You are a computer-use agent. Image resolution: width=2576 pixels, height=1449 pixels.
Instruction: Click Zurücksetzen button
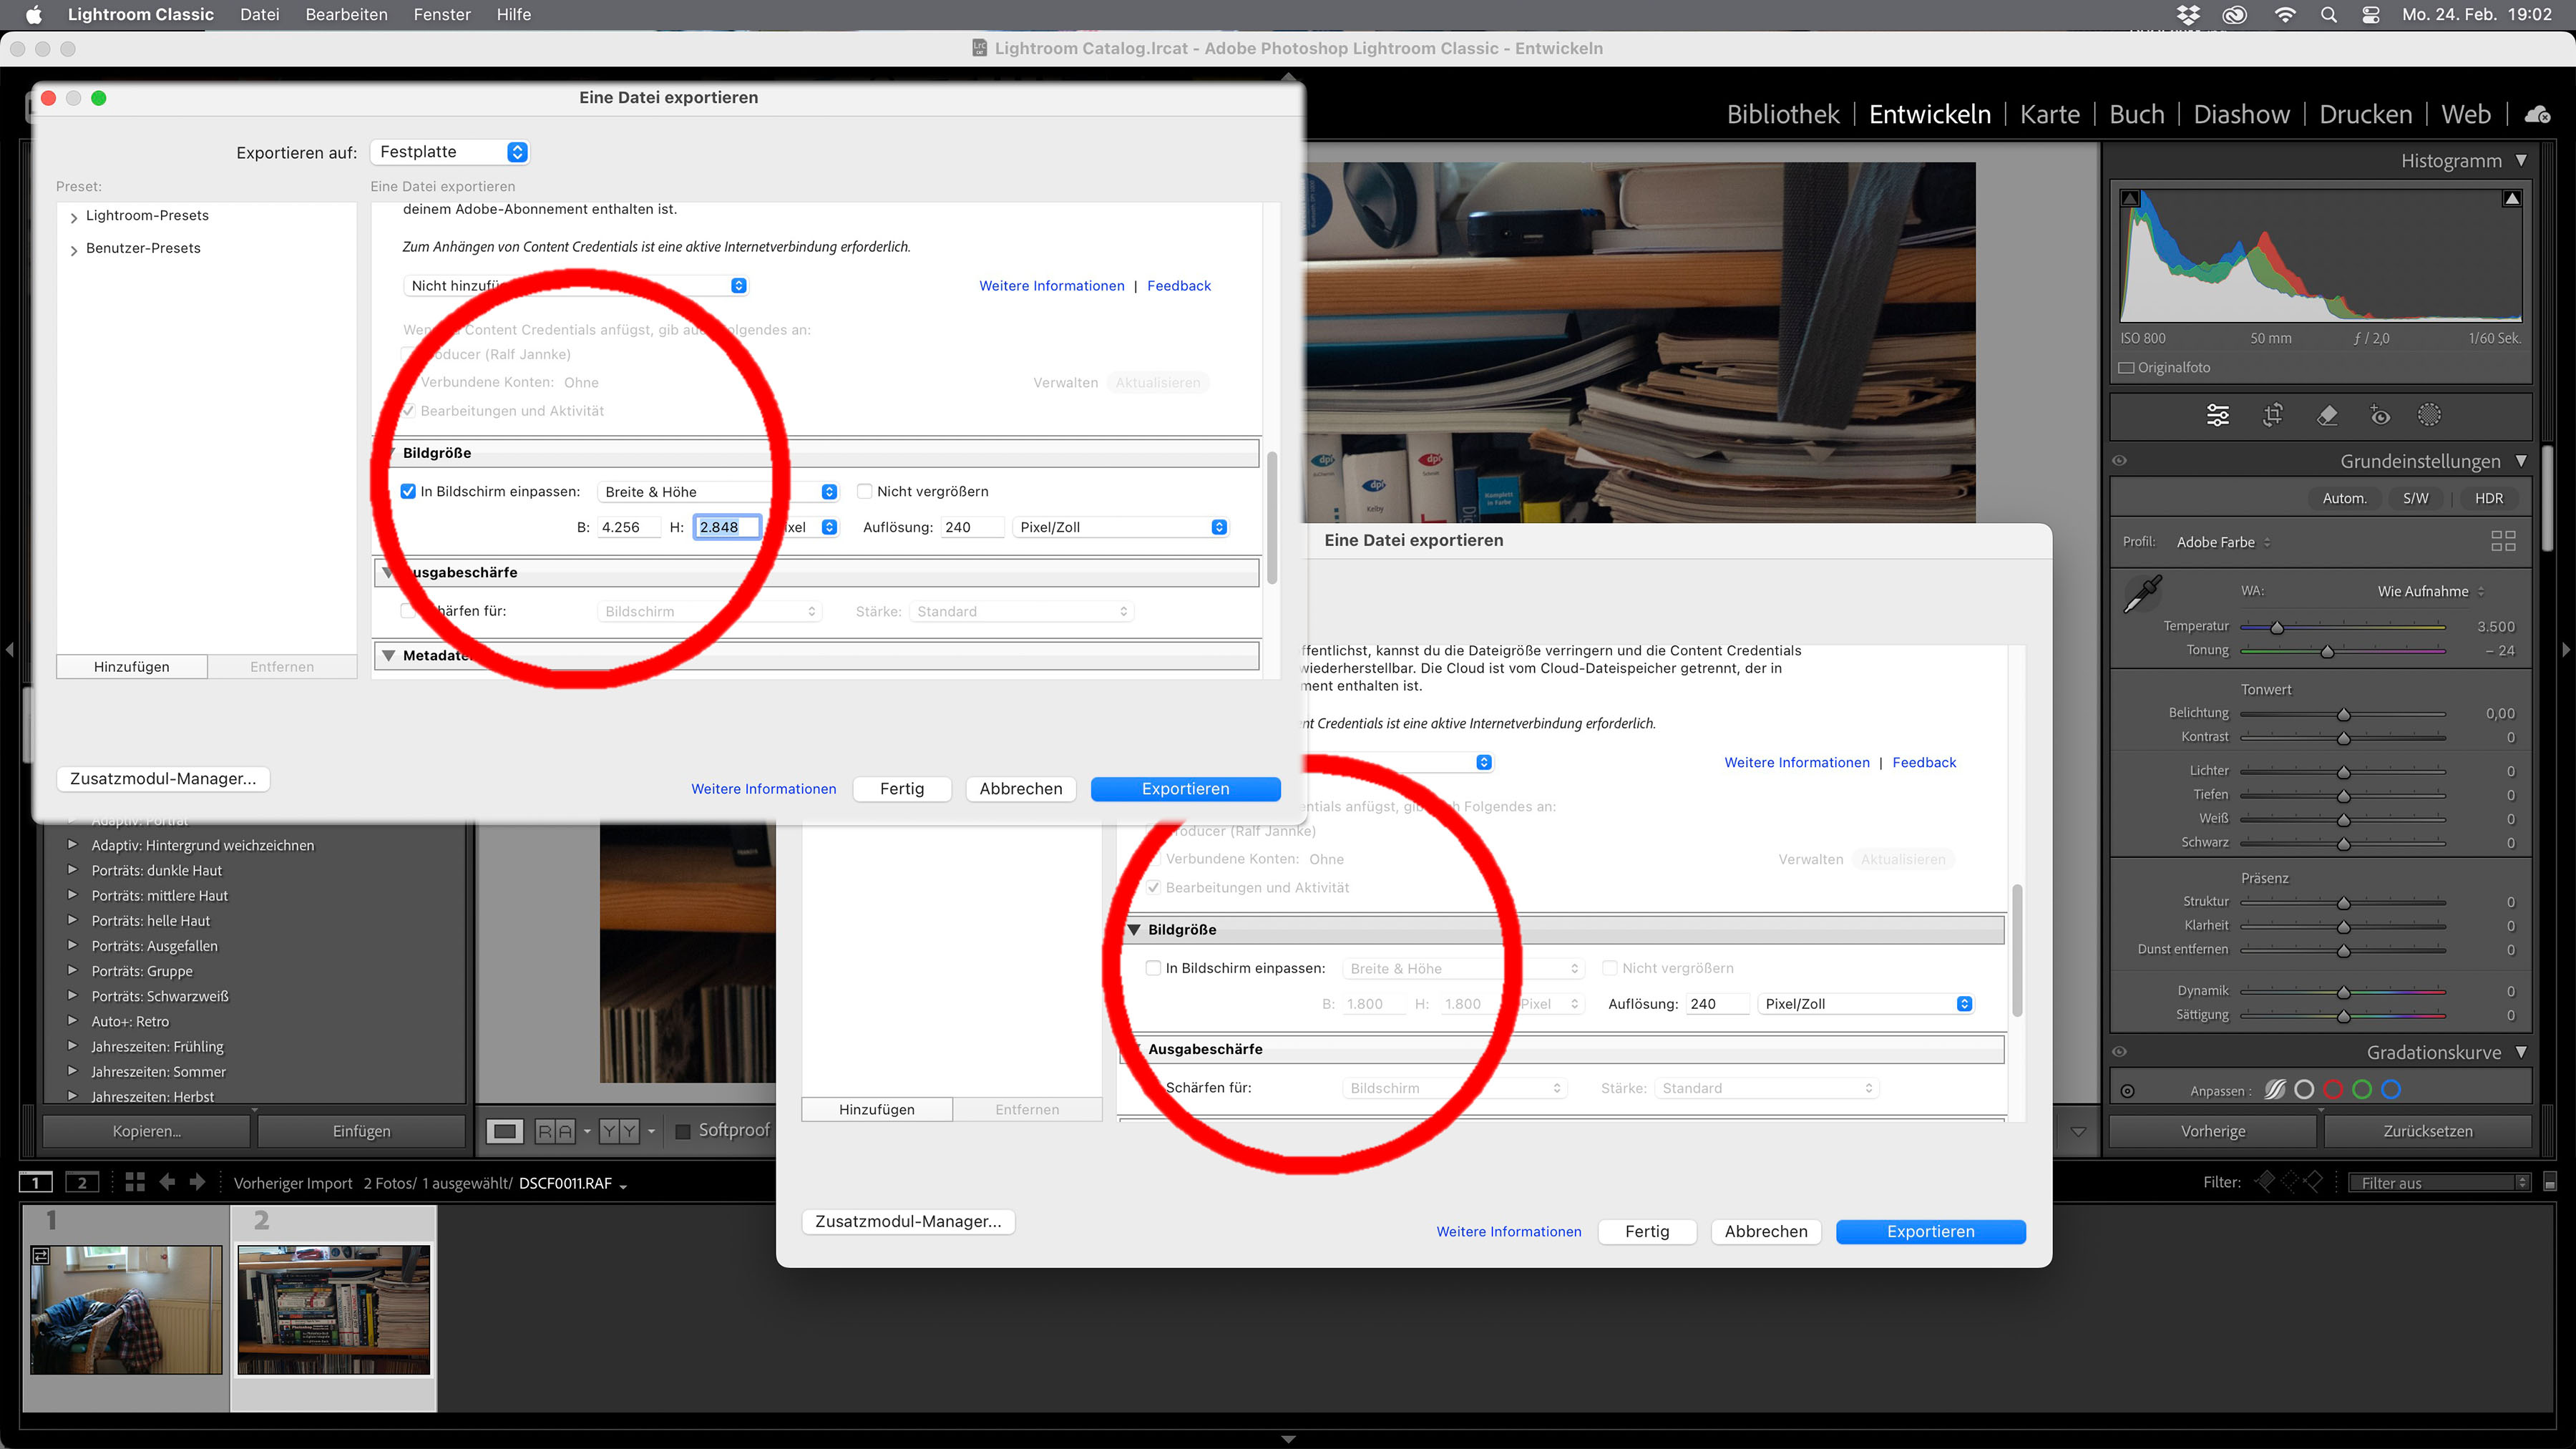tap(2427, 1131)
